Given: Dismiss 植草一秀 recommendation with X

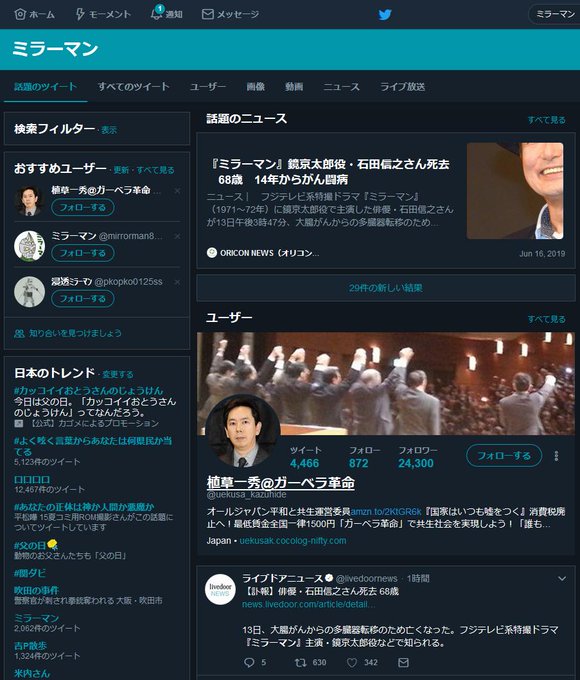Looking at the screenshot, I should coord(177,191).
